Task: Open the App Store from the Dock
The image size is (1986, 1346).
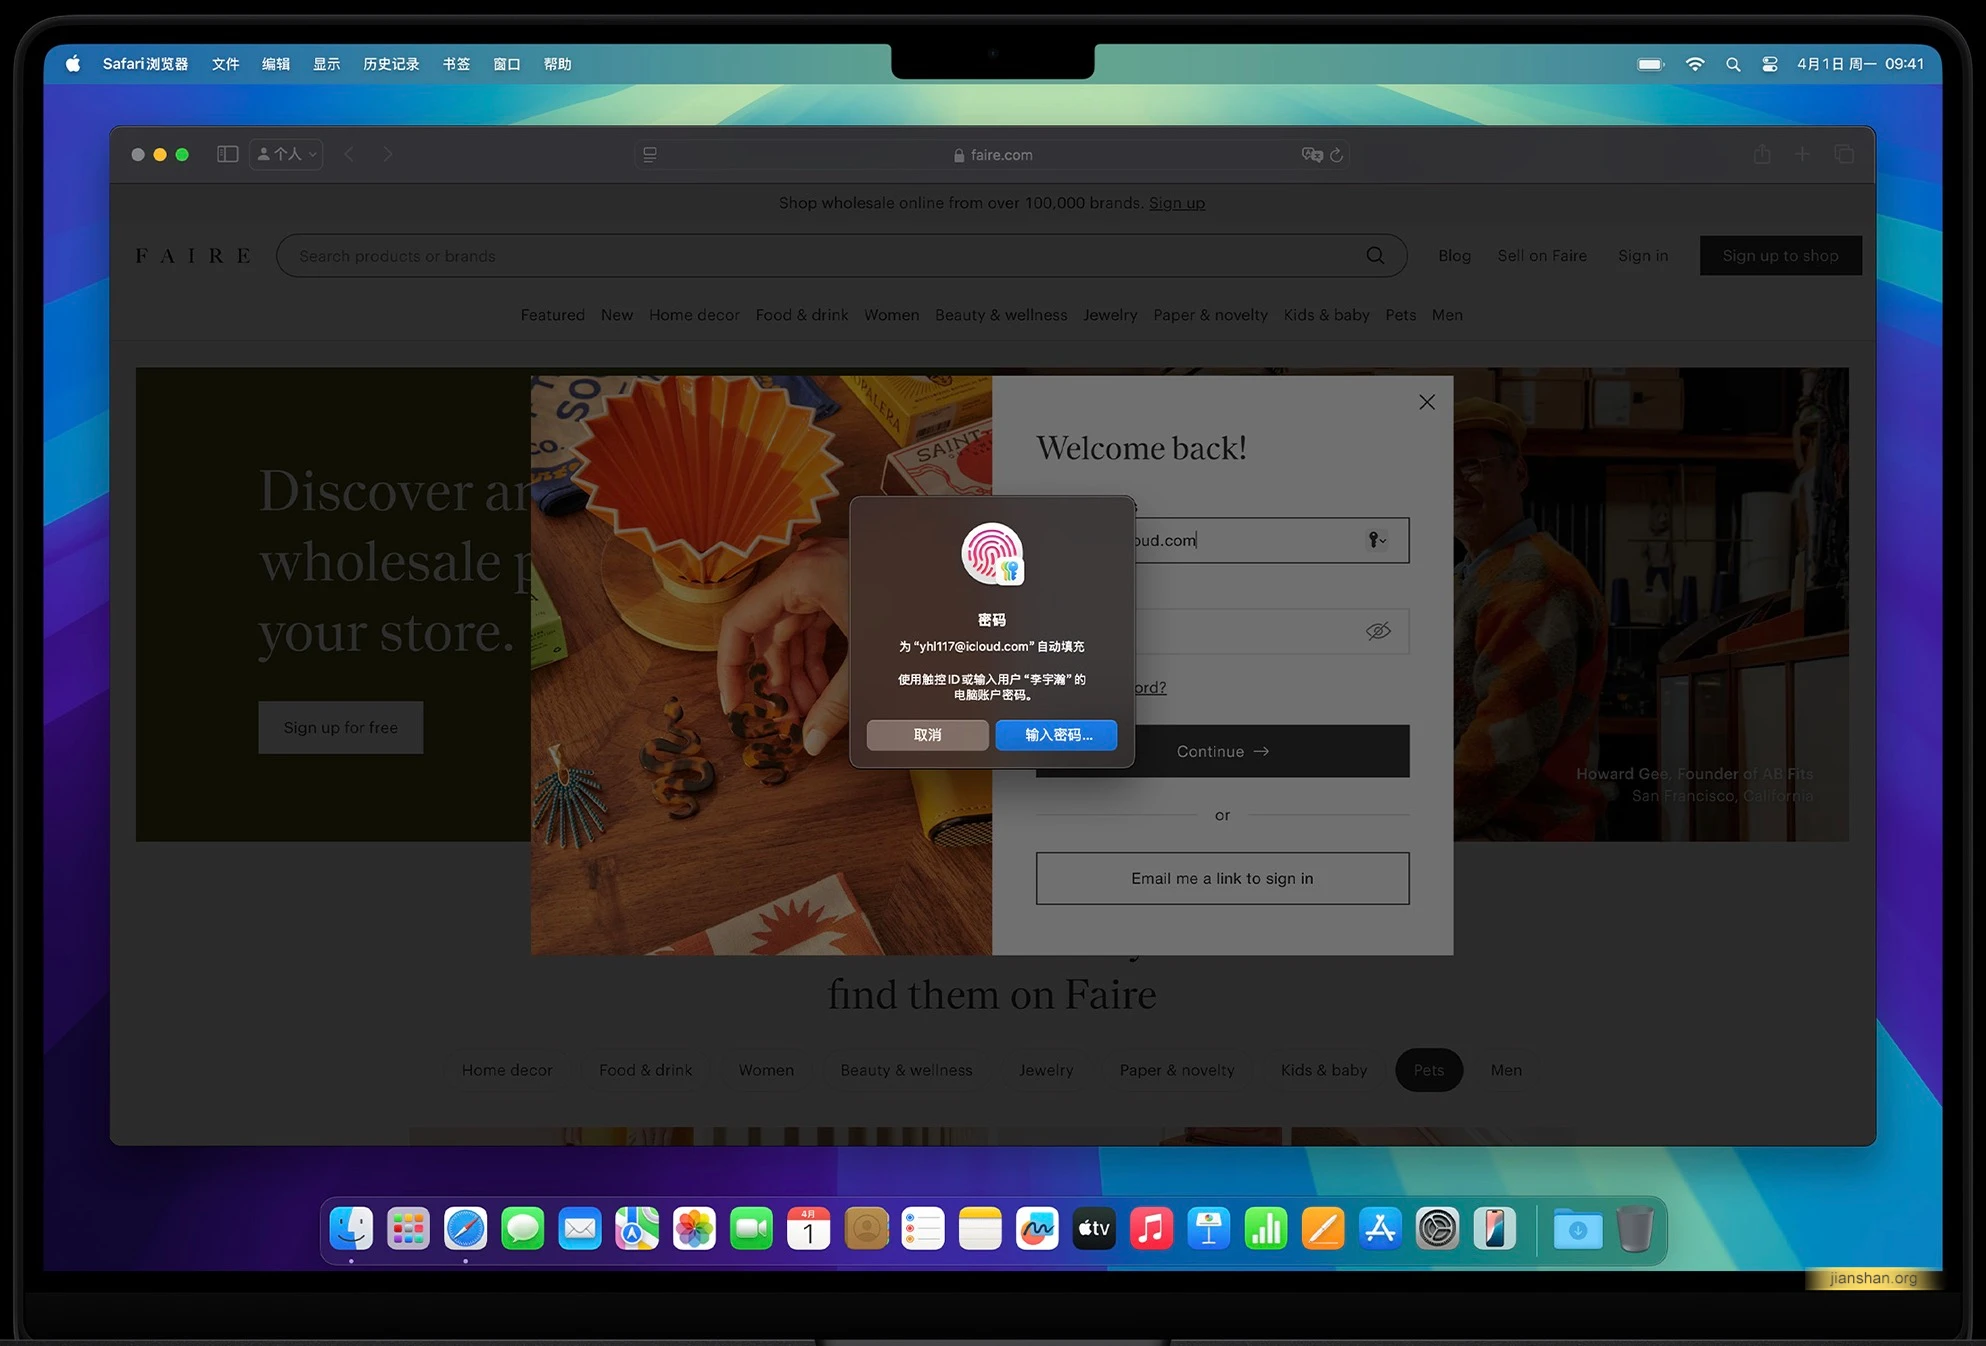Action: (x=1380, y=1229)
